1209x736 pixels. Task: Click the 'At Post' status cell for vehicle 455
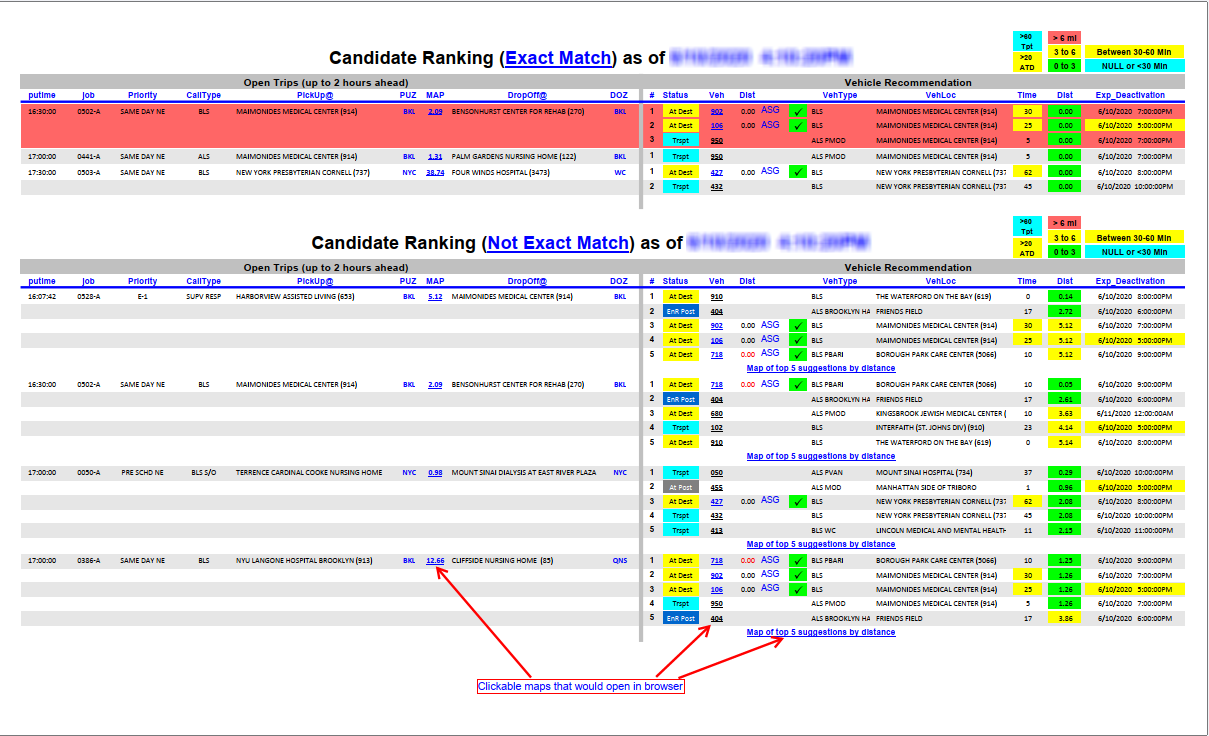click(x=680, y=487)
